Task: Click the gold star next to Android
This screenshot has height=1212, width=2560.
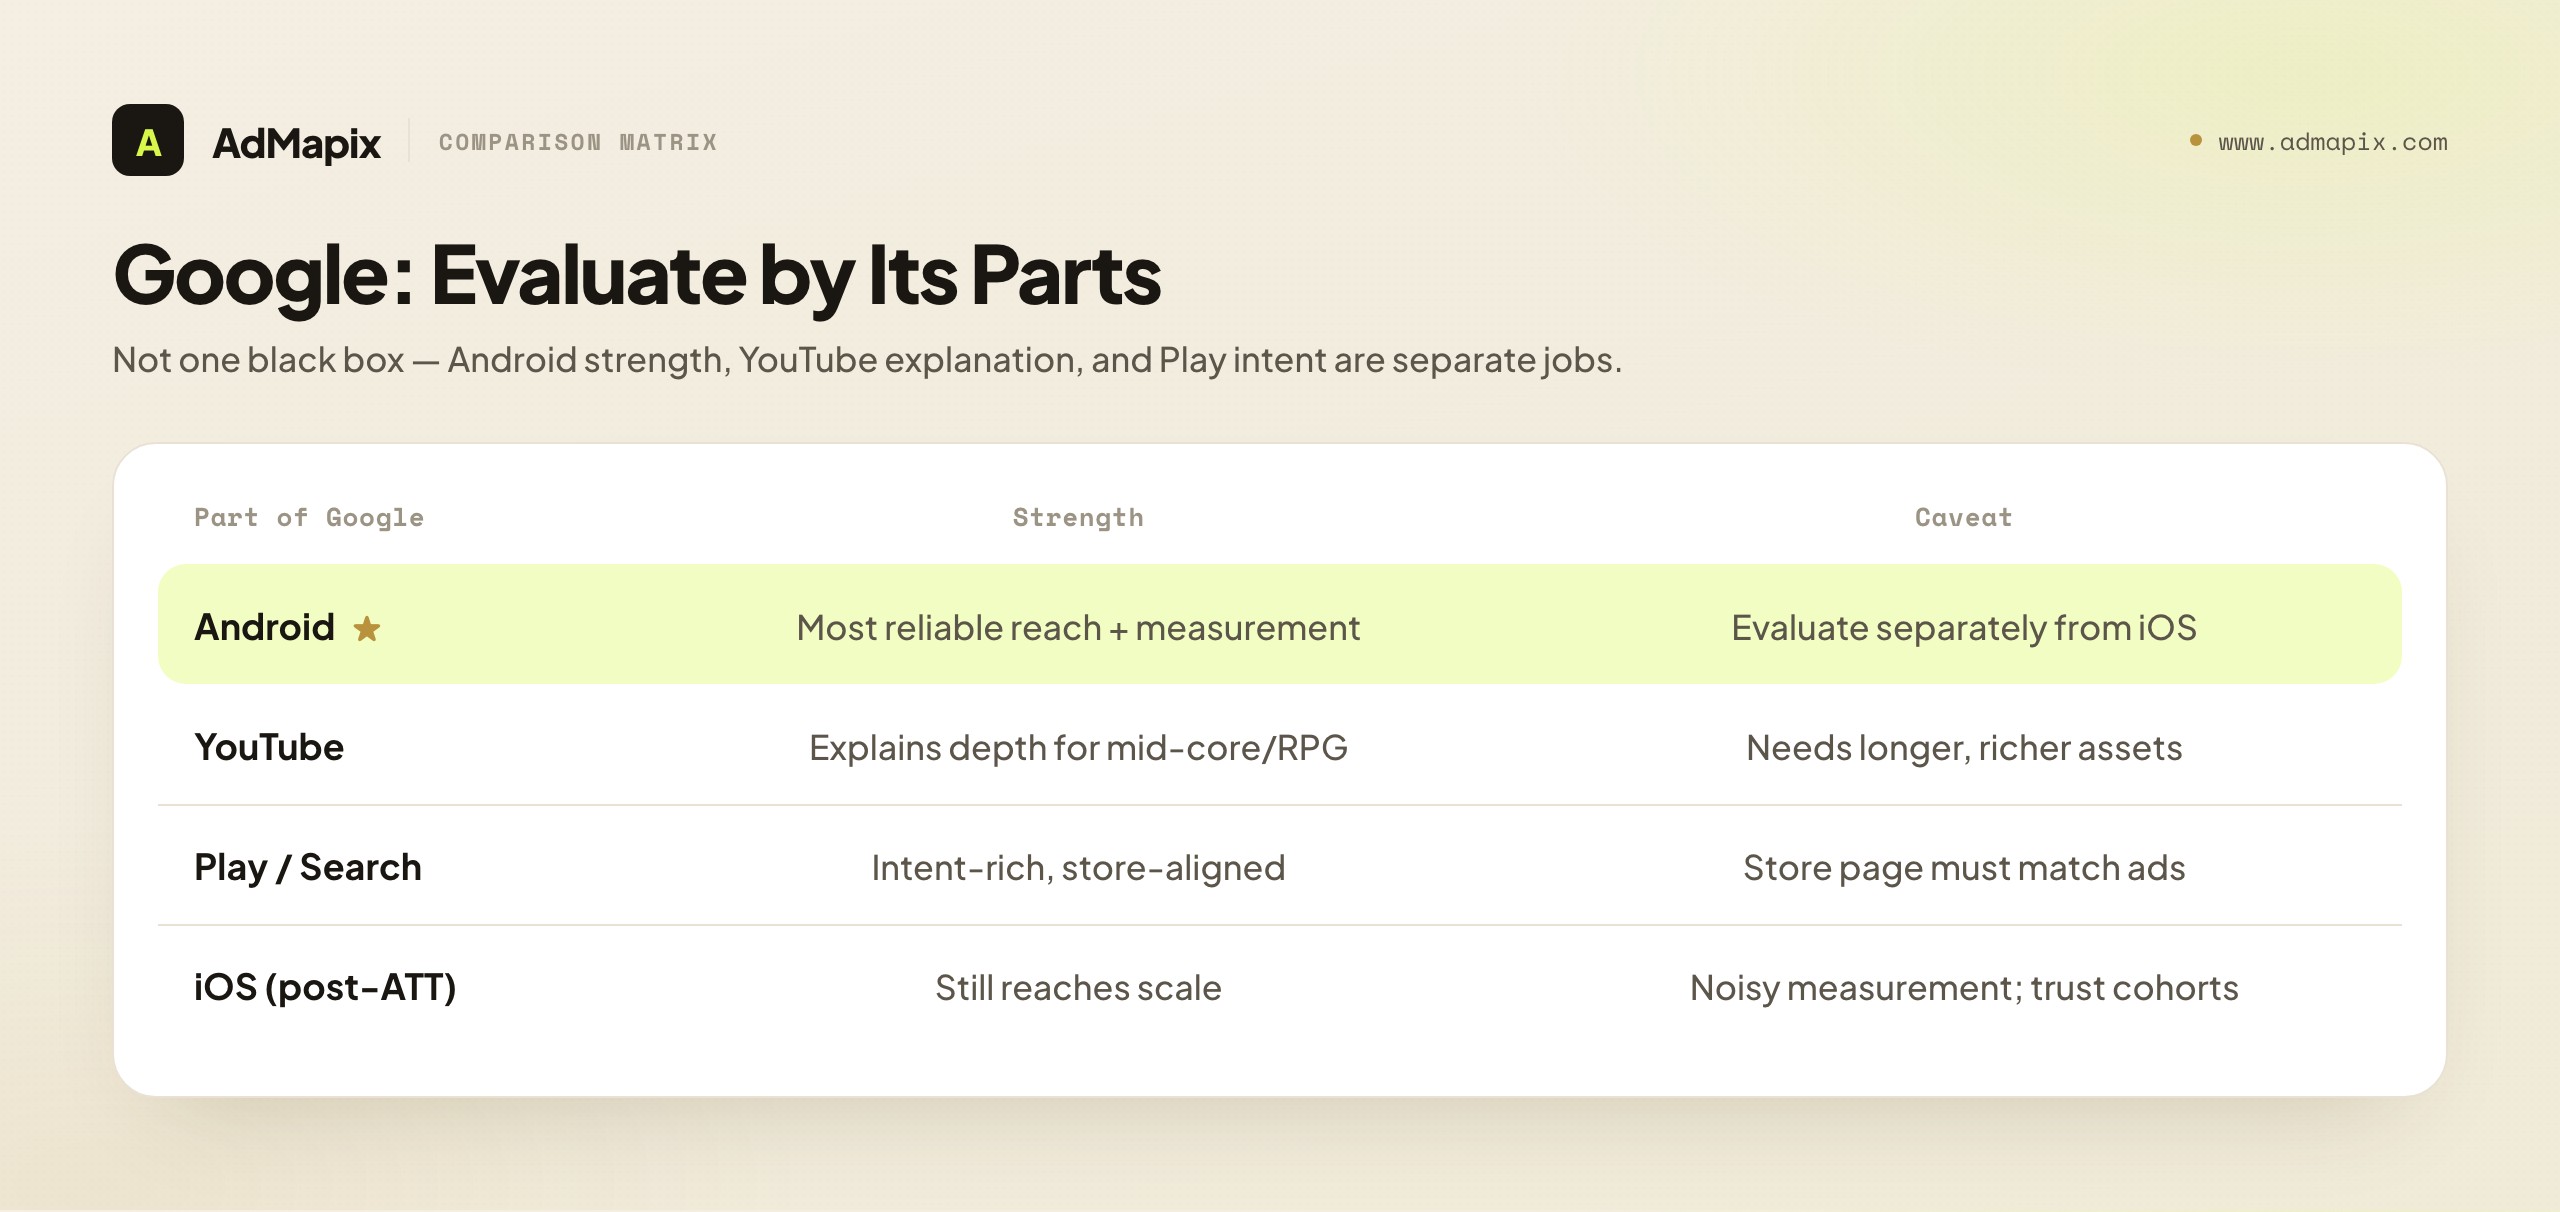Action: pos(367,628)
